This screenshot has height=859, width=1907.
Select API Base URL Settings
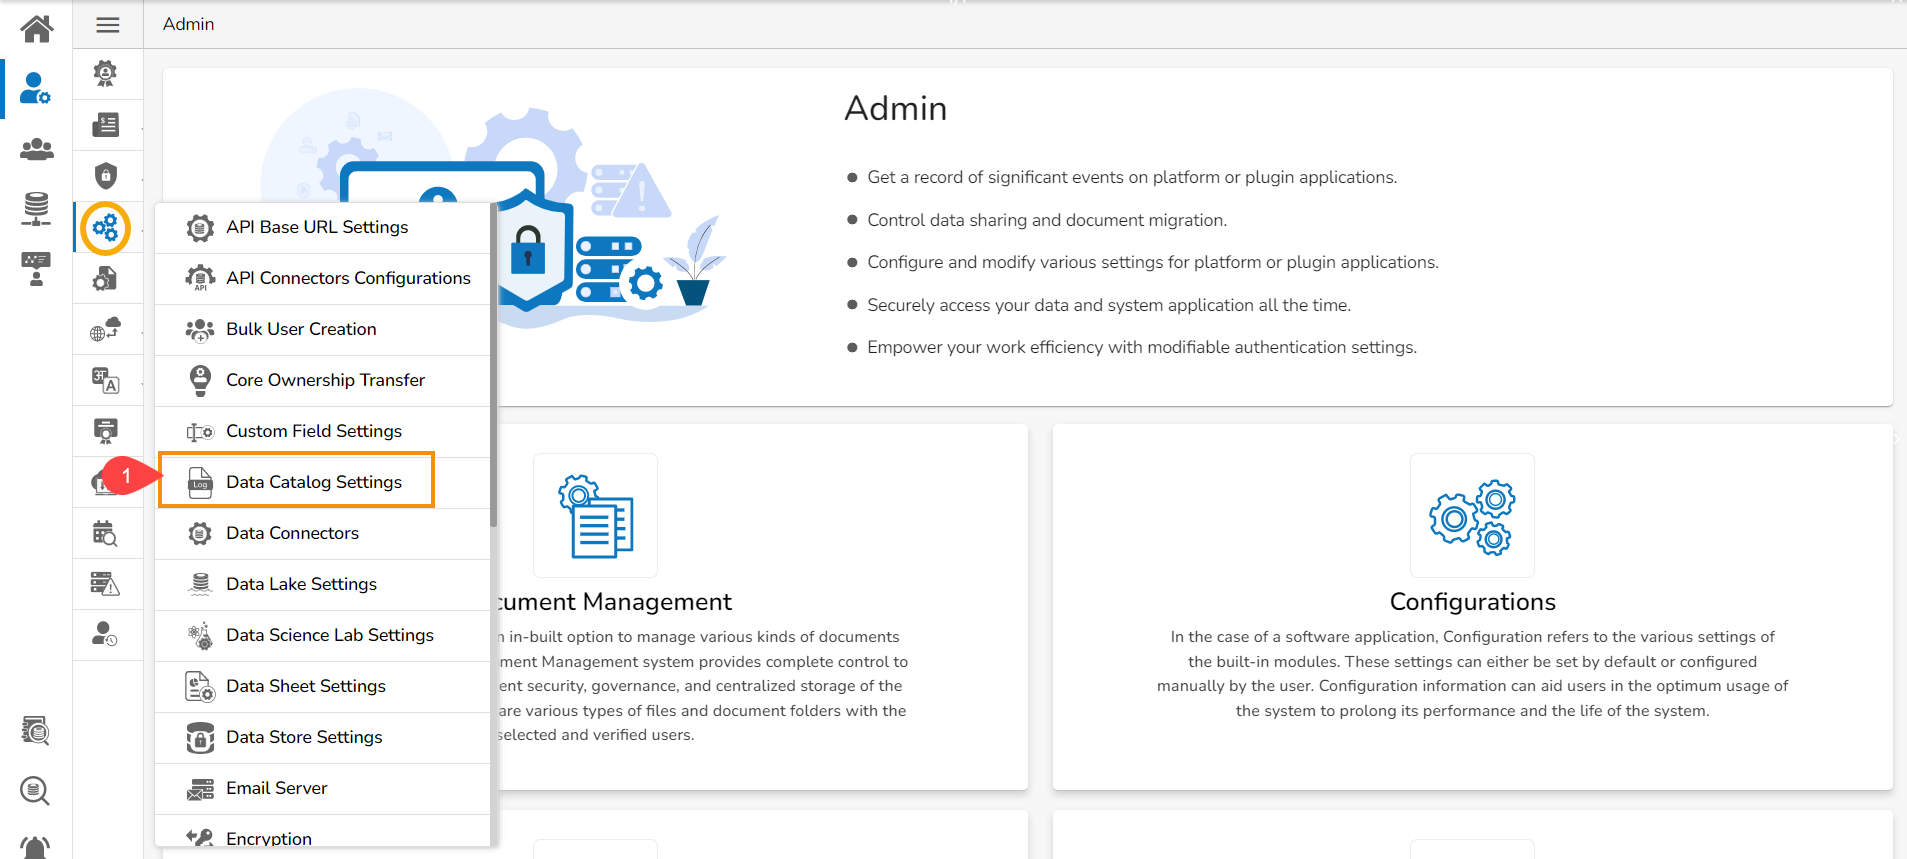pyautogui.click(x=322, y=228)
